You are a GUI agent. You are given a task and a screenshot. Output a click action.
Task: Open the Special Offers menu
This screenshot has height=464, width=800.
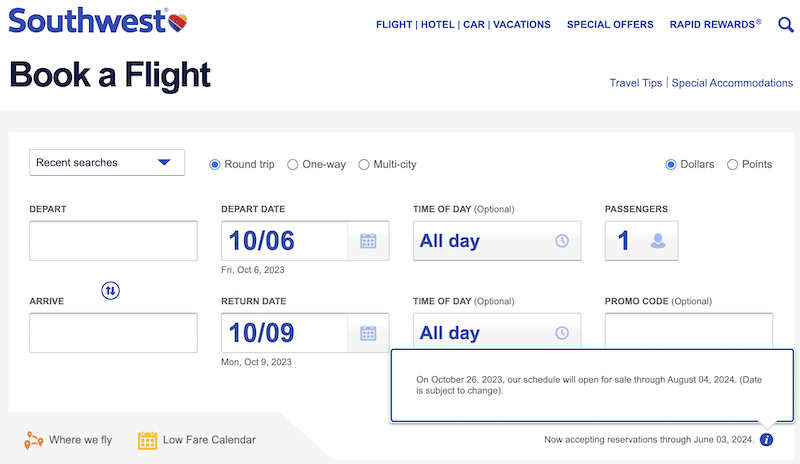610,25
